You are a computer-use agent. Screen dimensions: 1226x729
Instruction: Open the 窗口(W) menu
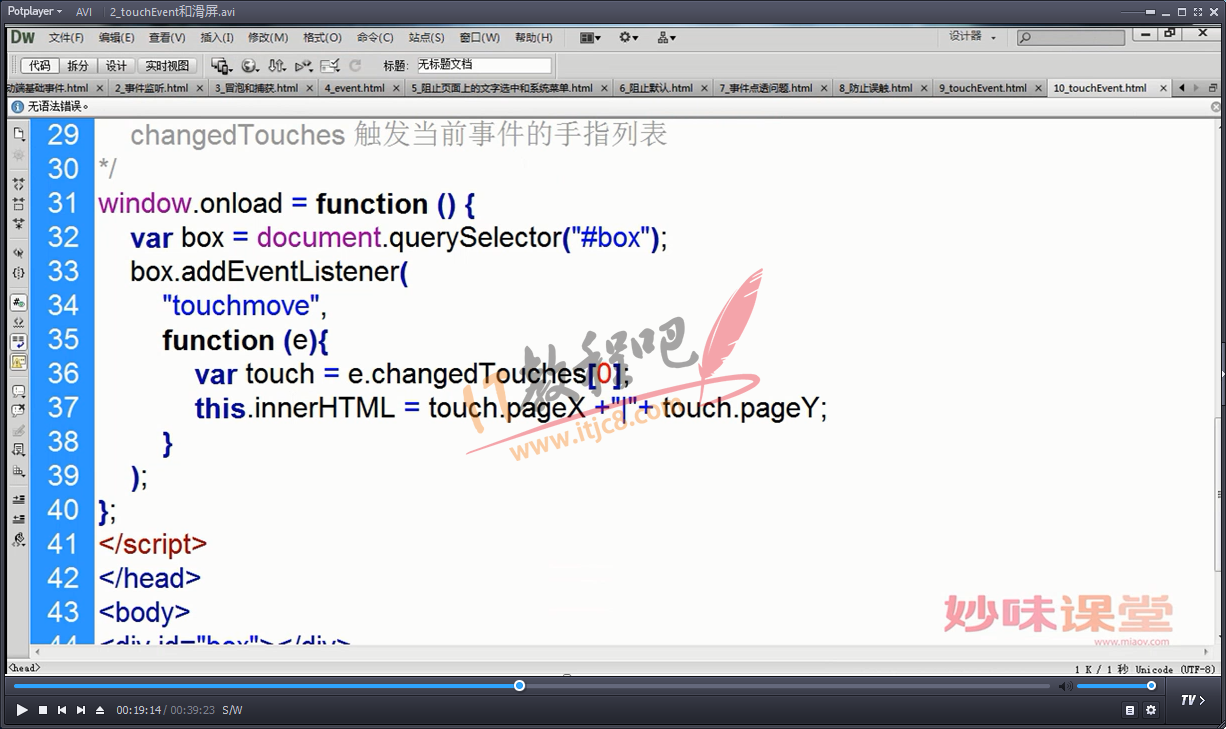(480, 37)
